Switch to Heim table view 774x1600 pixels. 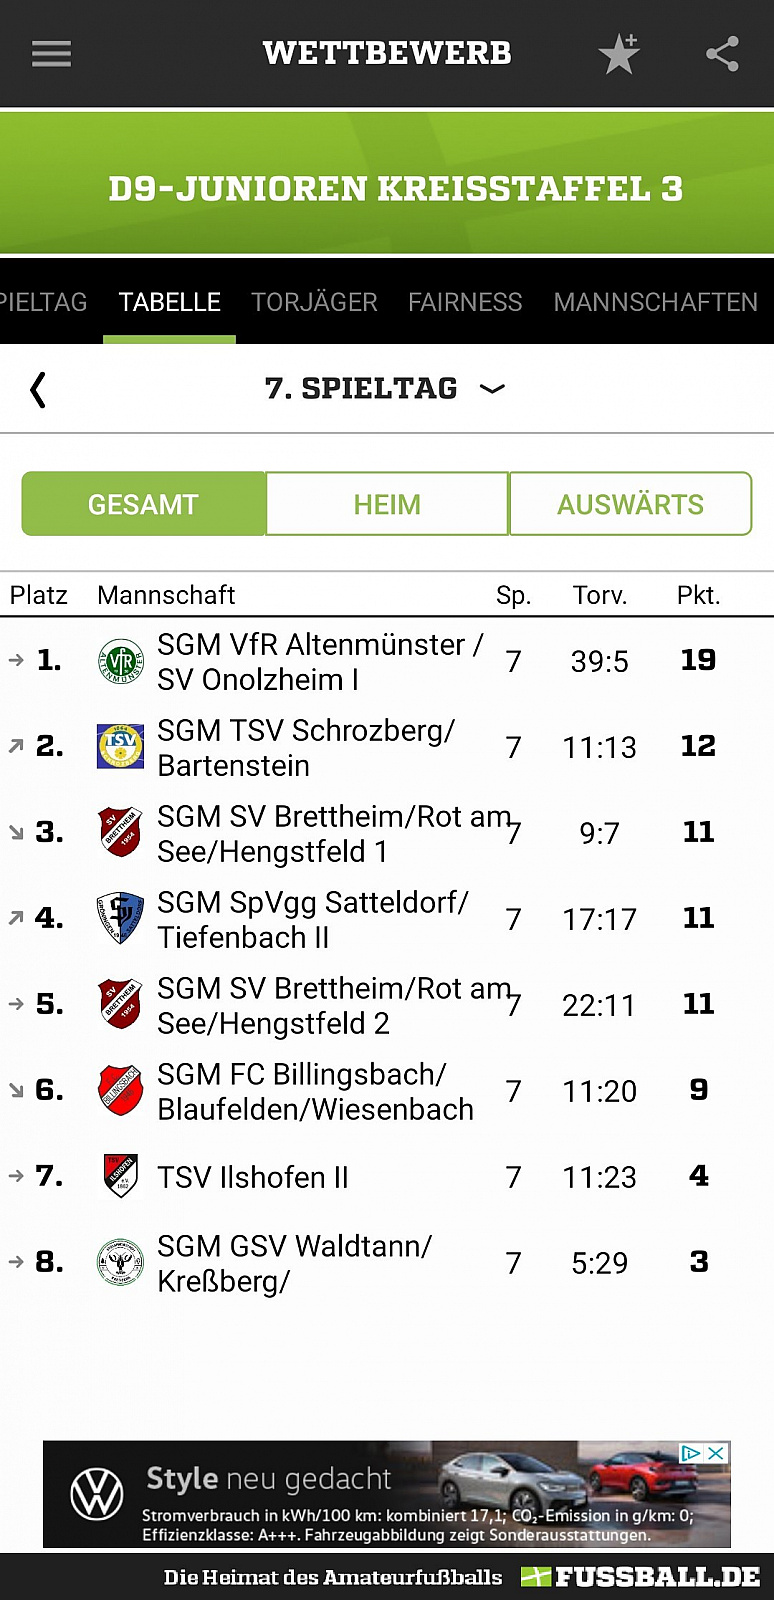pyautogui.click(x=387, y=504)
